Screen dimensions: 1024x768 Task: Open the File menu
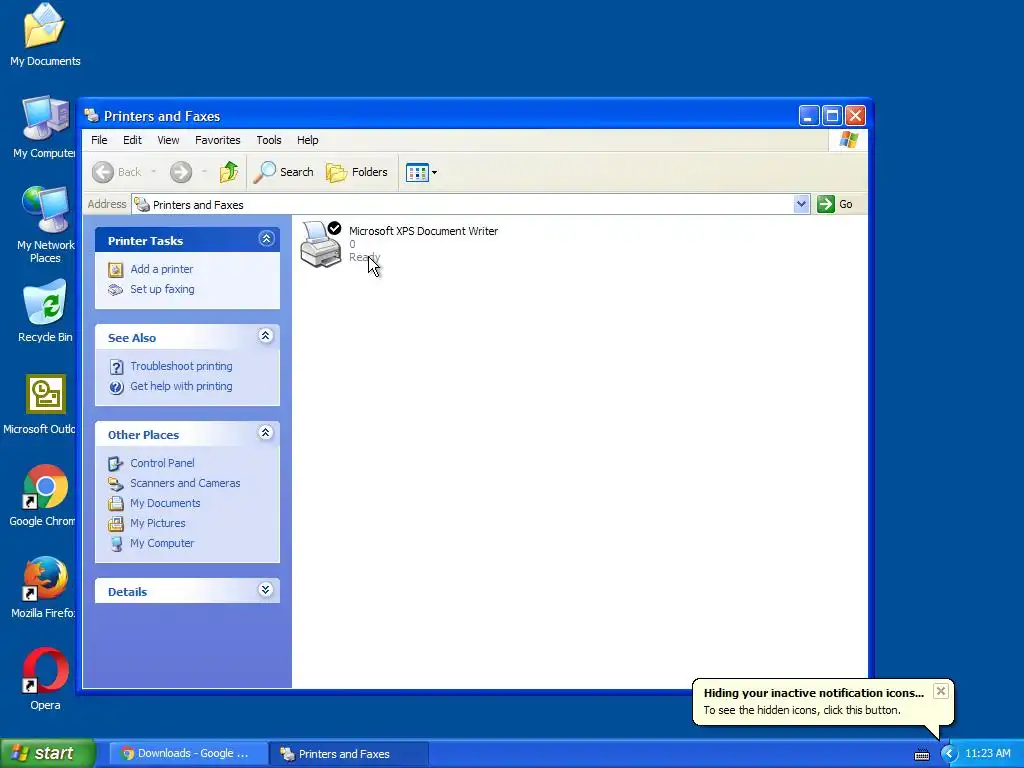(x=99, y=140)
